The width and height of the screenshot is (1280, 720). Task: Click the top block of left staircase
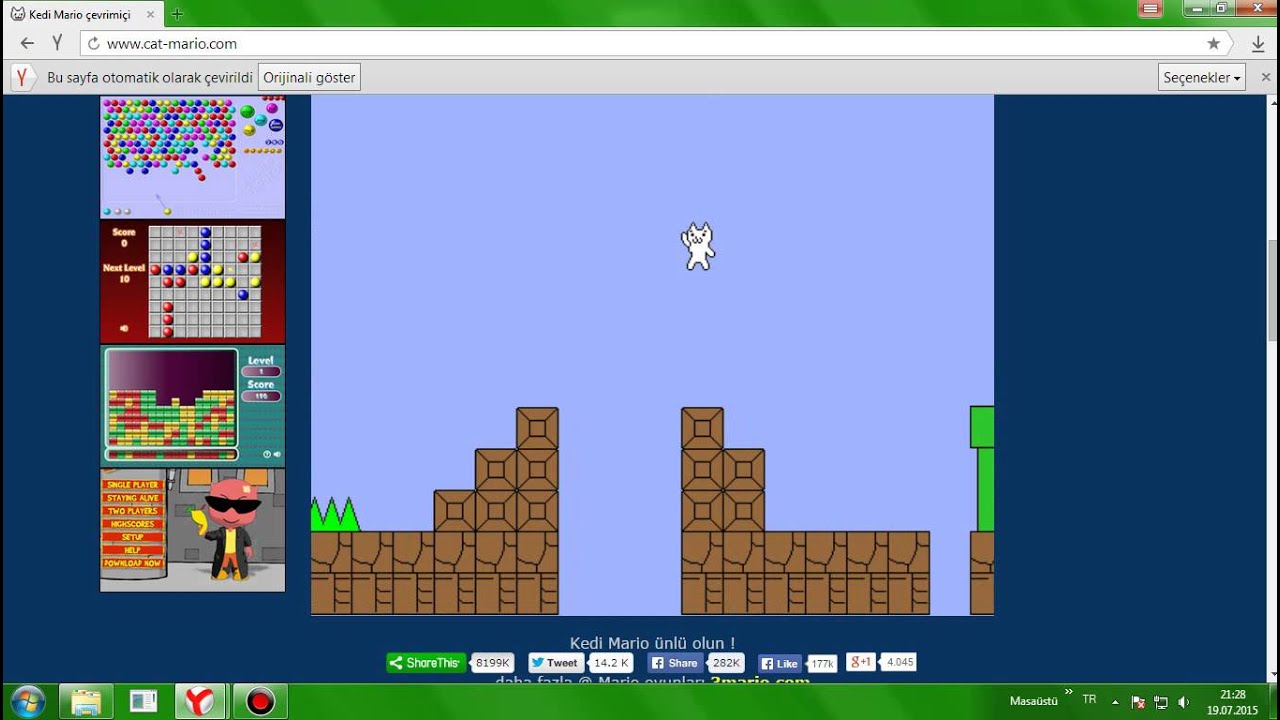(x=537, y=428)
